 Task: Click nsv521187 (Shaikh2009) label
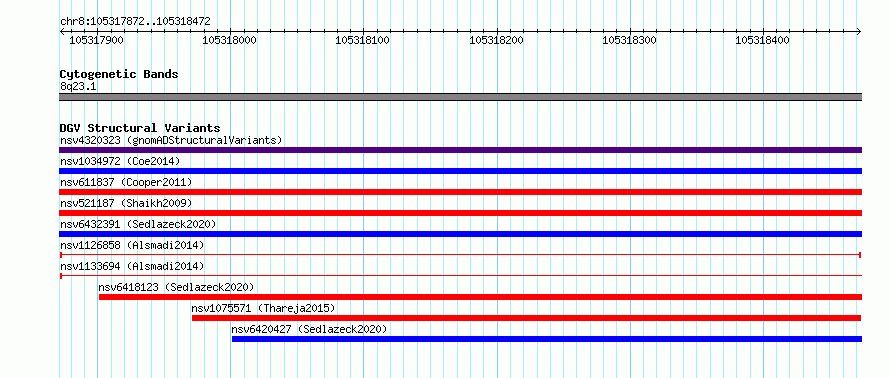pyautogui.click(x=126, y=203)
